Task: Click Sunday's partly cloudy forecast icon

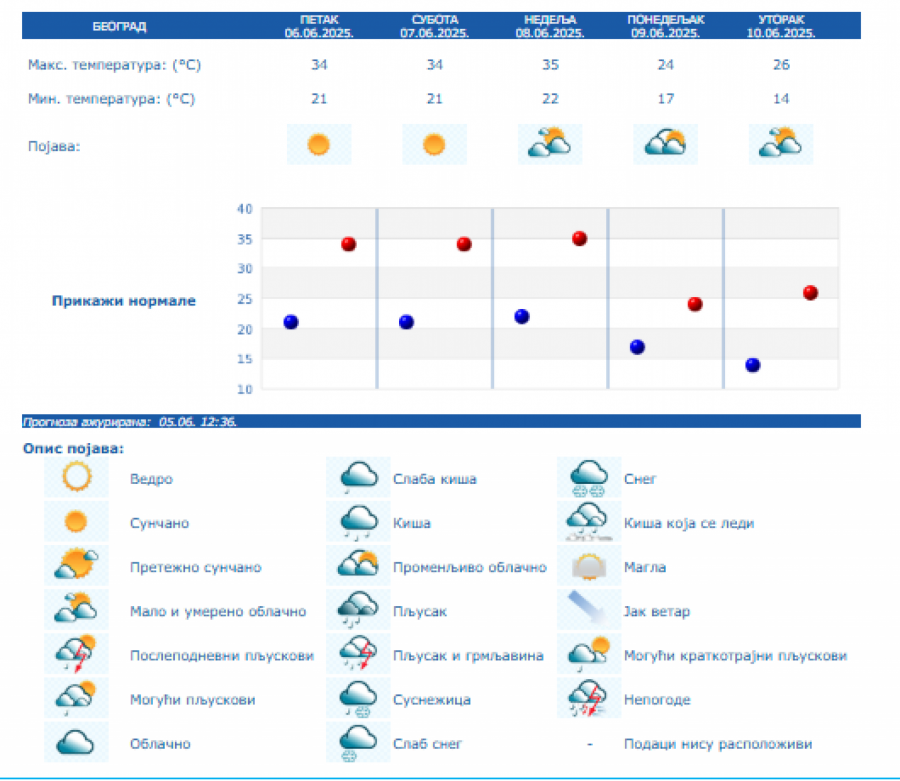Action: 549,145
